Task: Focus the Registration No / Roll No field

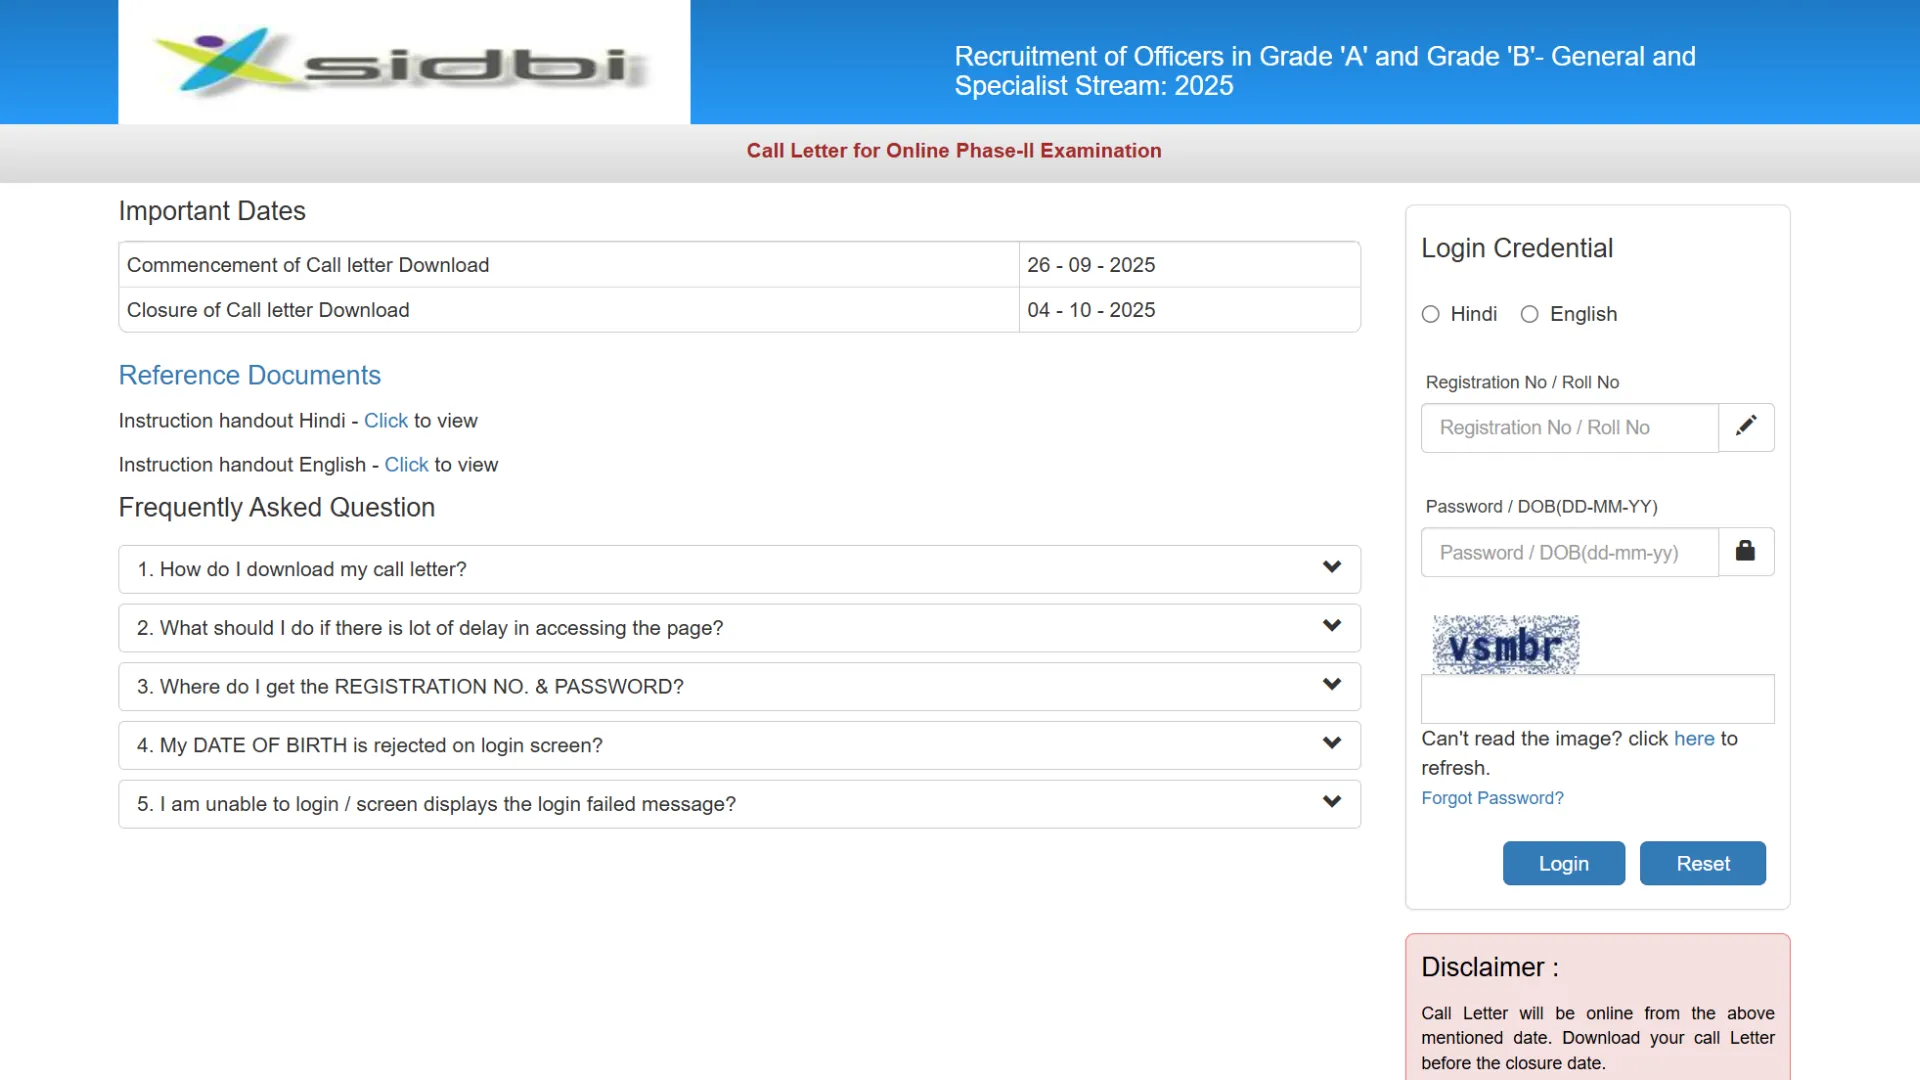Action: [1569, 428]
